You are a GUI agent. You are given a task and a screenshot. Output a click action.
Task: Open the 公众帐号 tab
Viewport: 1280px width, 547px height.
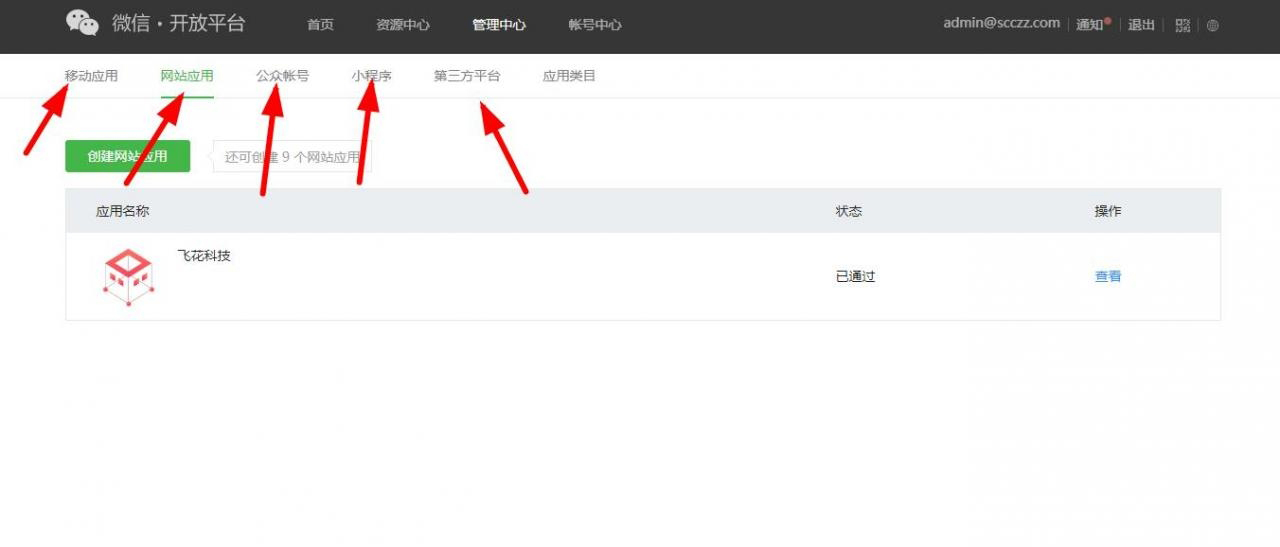282,76
